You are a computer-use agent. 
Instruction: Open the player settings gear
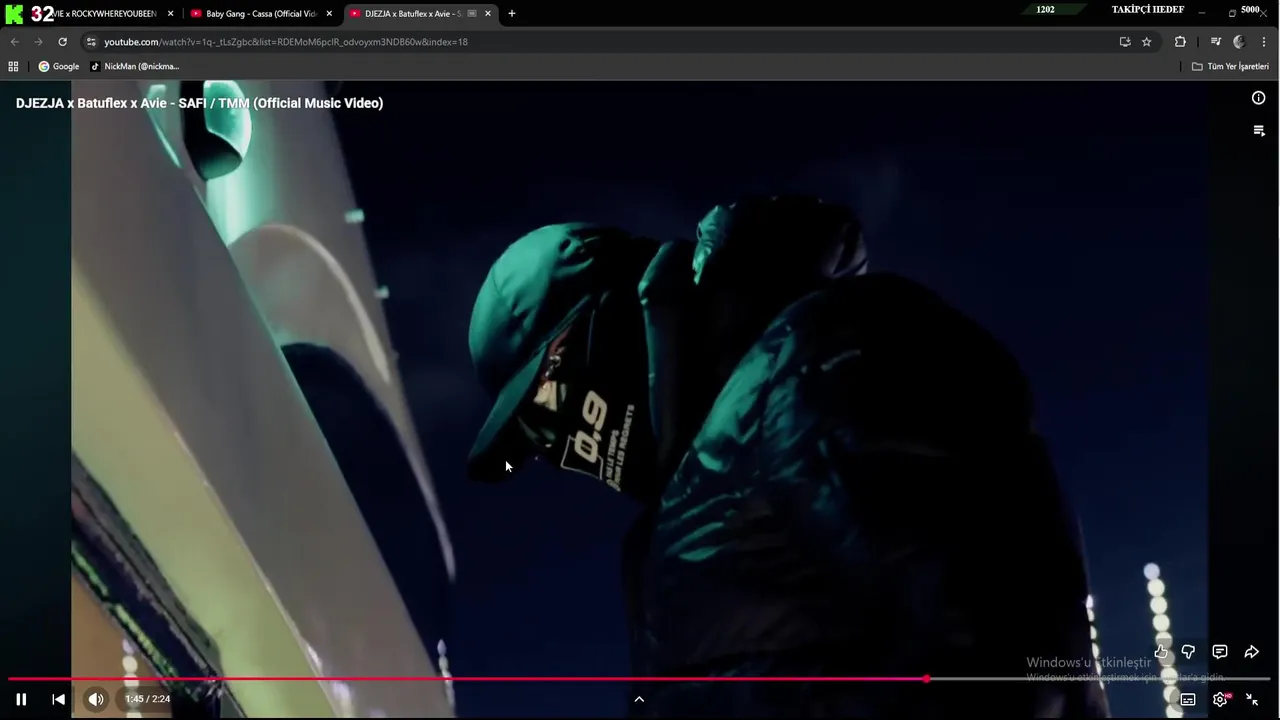[1220, 699]
